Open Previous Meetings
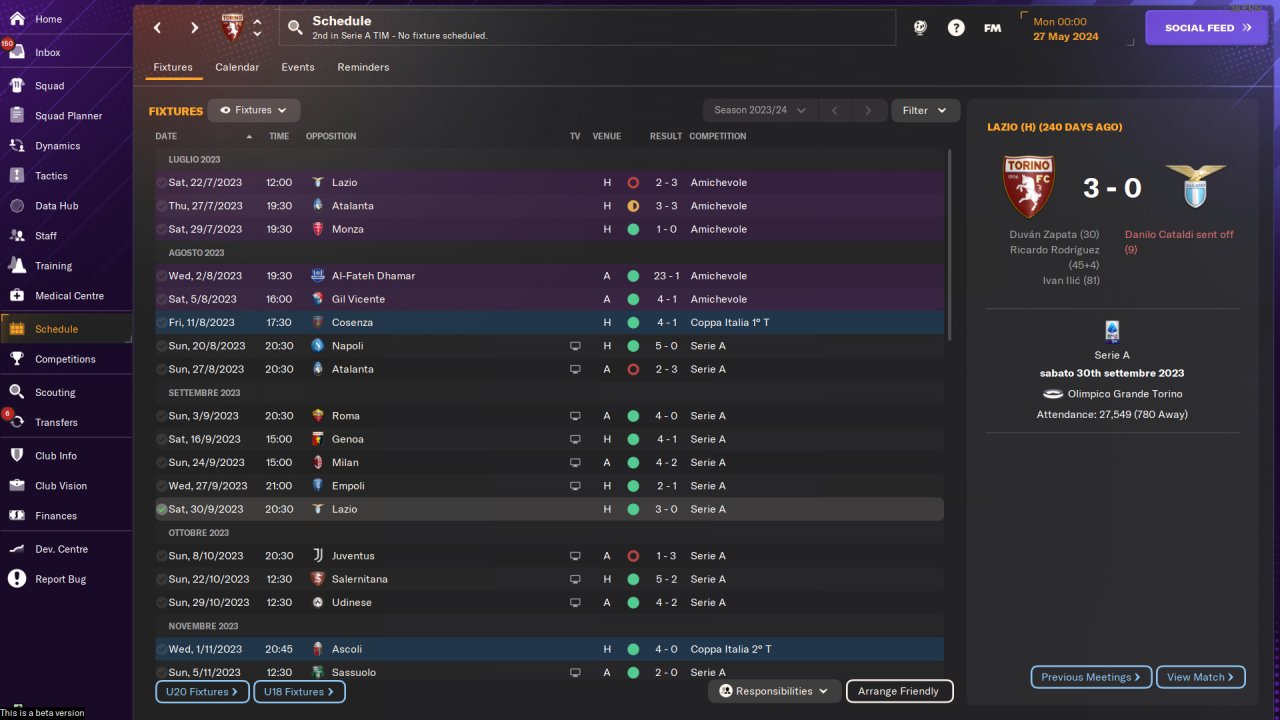This screenshot has width=1280, height=720. [1091, 677]
